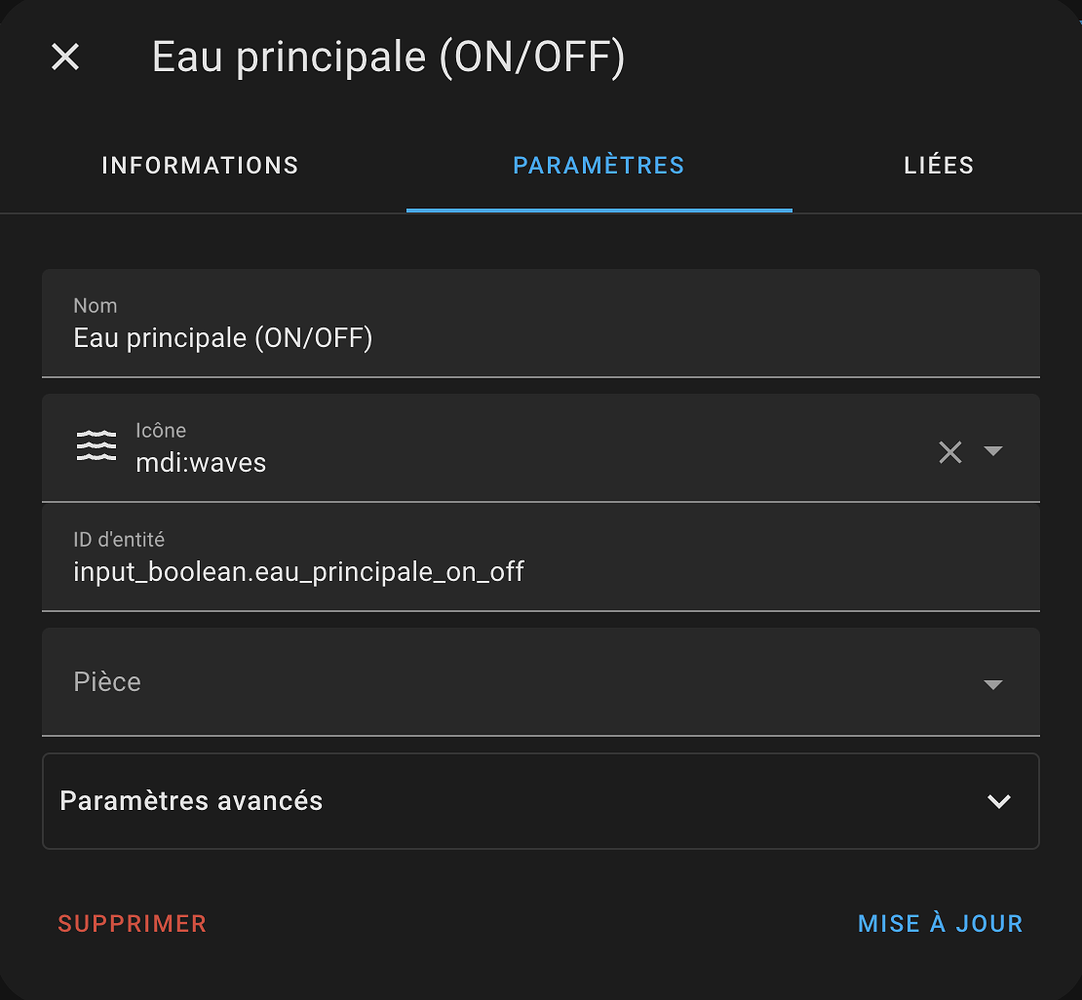Click the 'Nom' field label
Viewport: 1082px width, 1000px height.
click(95, 306)
